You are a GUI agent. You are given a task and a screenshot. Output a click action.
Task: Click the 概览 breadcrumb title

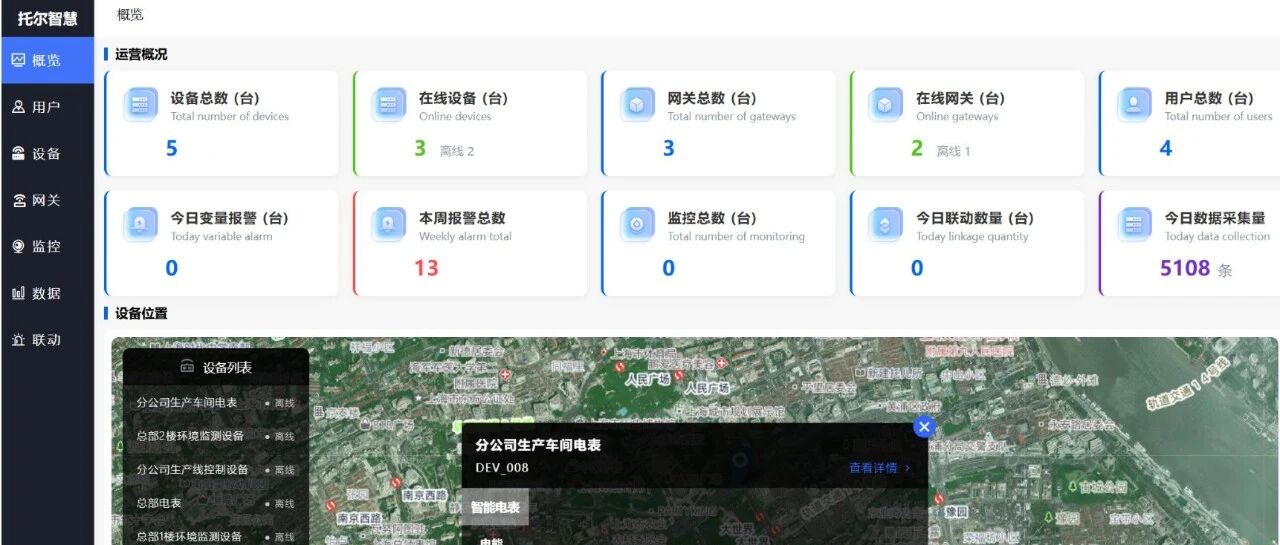pyautogui.click(x=130, y=14)
